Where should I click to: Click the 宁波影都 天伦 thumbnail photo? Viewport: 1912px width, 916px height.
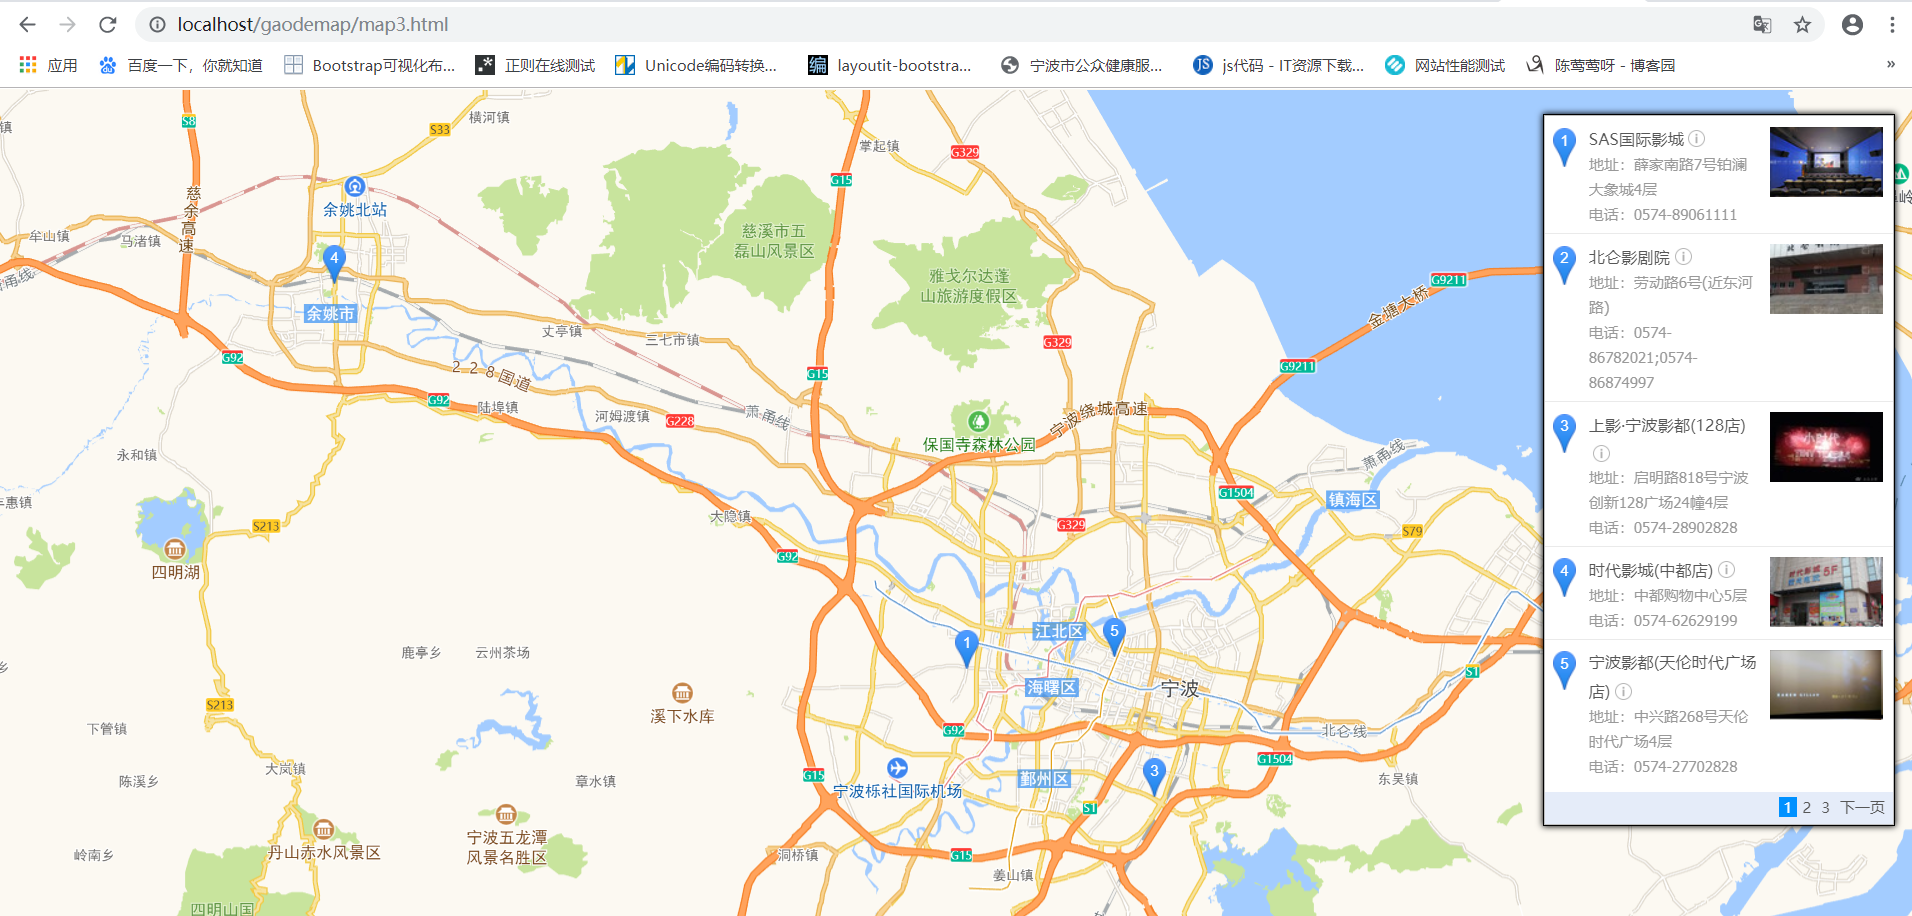(x=1826, y=685)
